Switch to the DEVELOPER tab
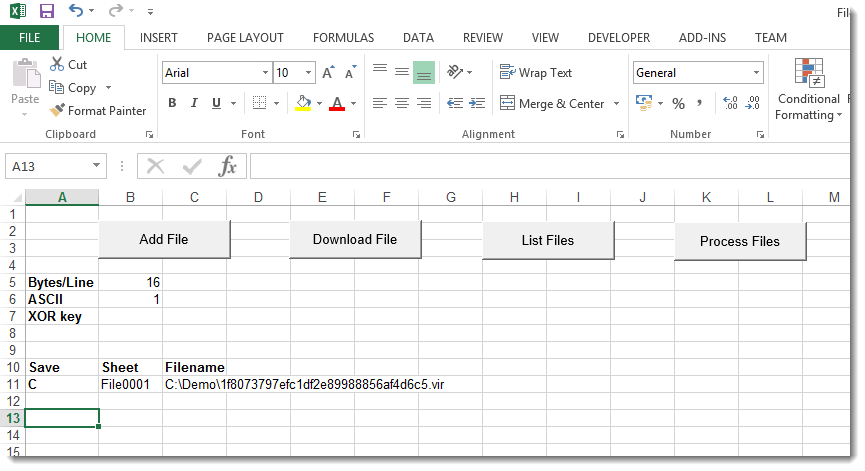 (618, 38)
